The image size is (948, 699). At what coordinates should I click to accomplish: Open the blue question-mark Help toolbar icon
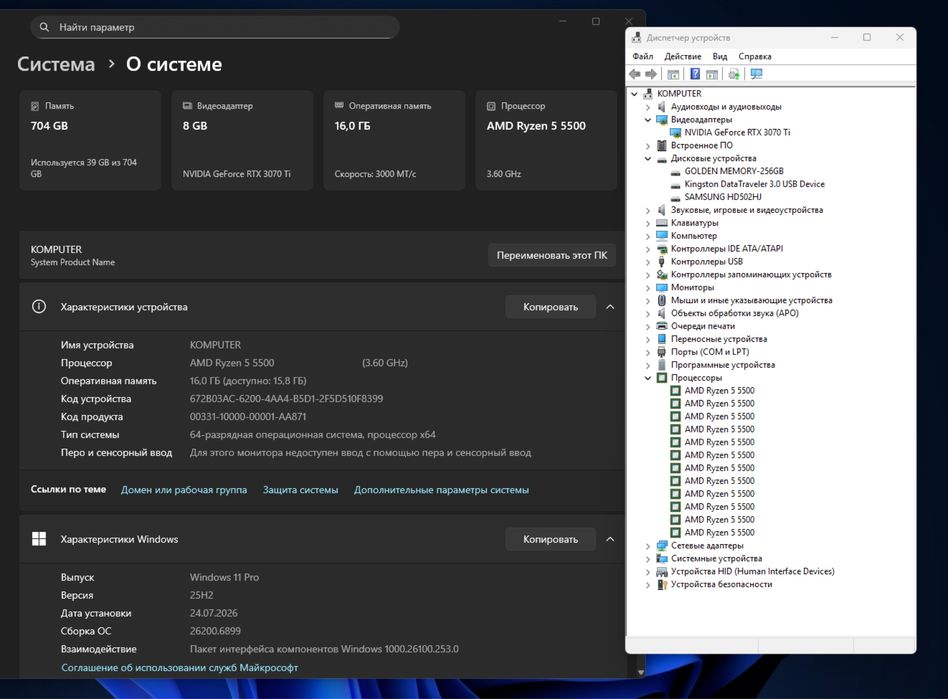pyautogui.click(x=695, y=74)
